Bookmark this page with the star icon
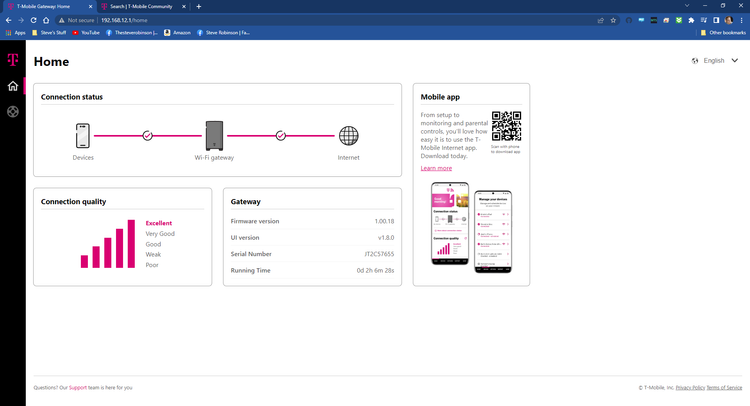This screenshot has height=406, width=750. click(613, 20)
